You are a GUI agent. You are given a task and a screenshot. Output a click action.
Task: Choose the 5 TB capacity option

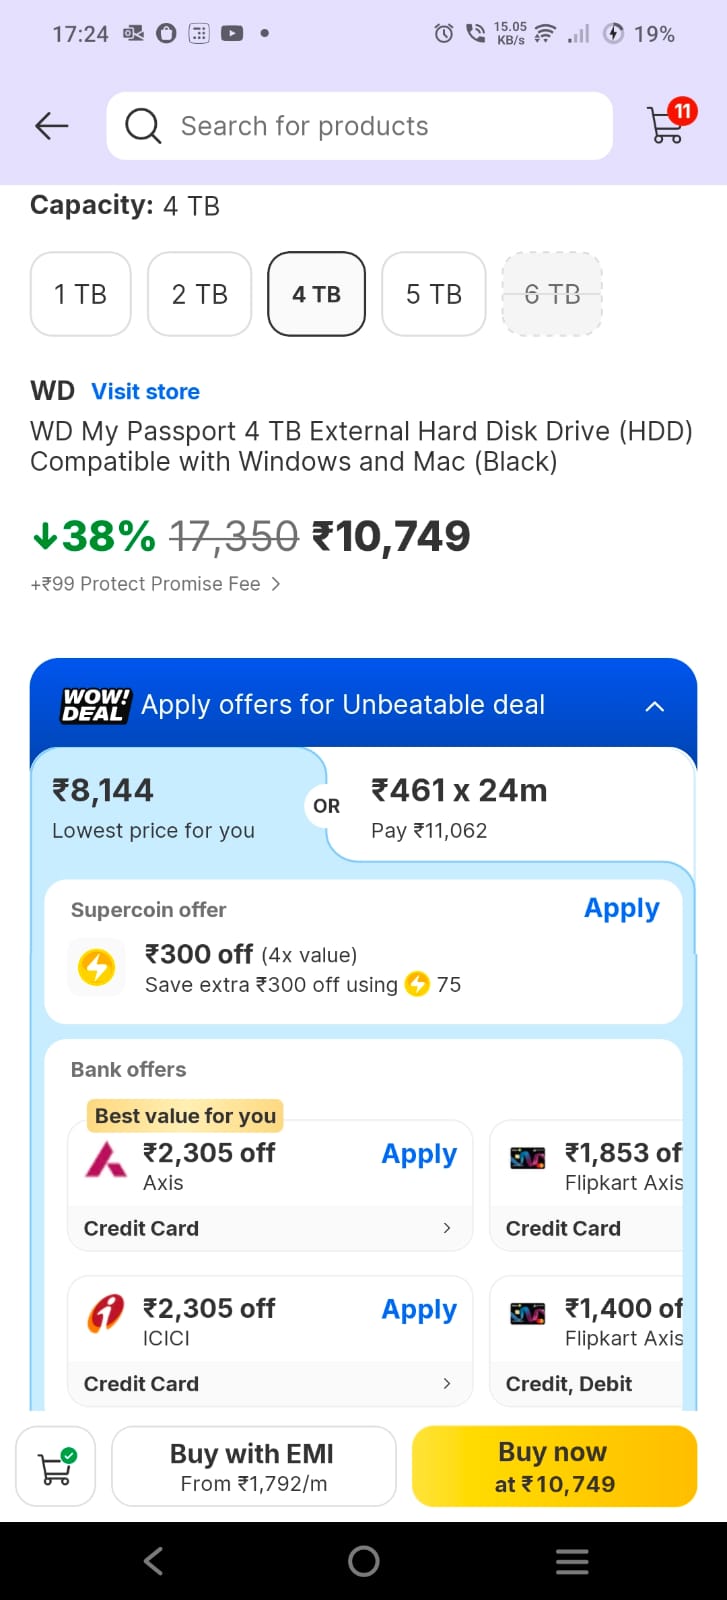(434, 294)
